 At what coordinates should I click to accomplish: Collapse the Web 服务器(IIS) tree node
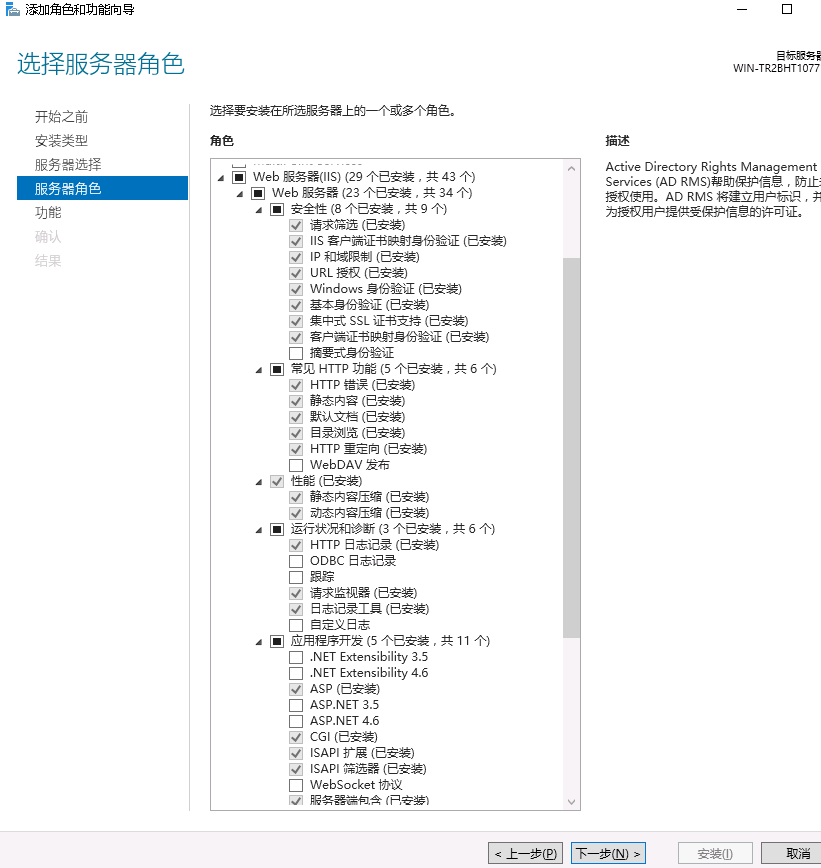[221, 178]
